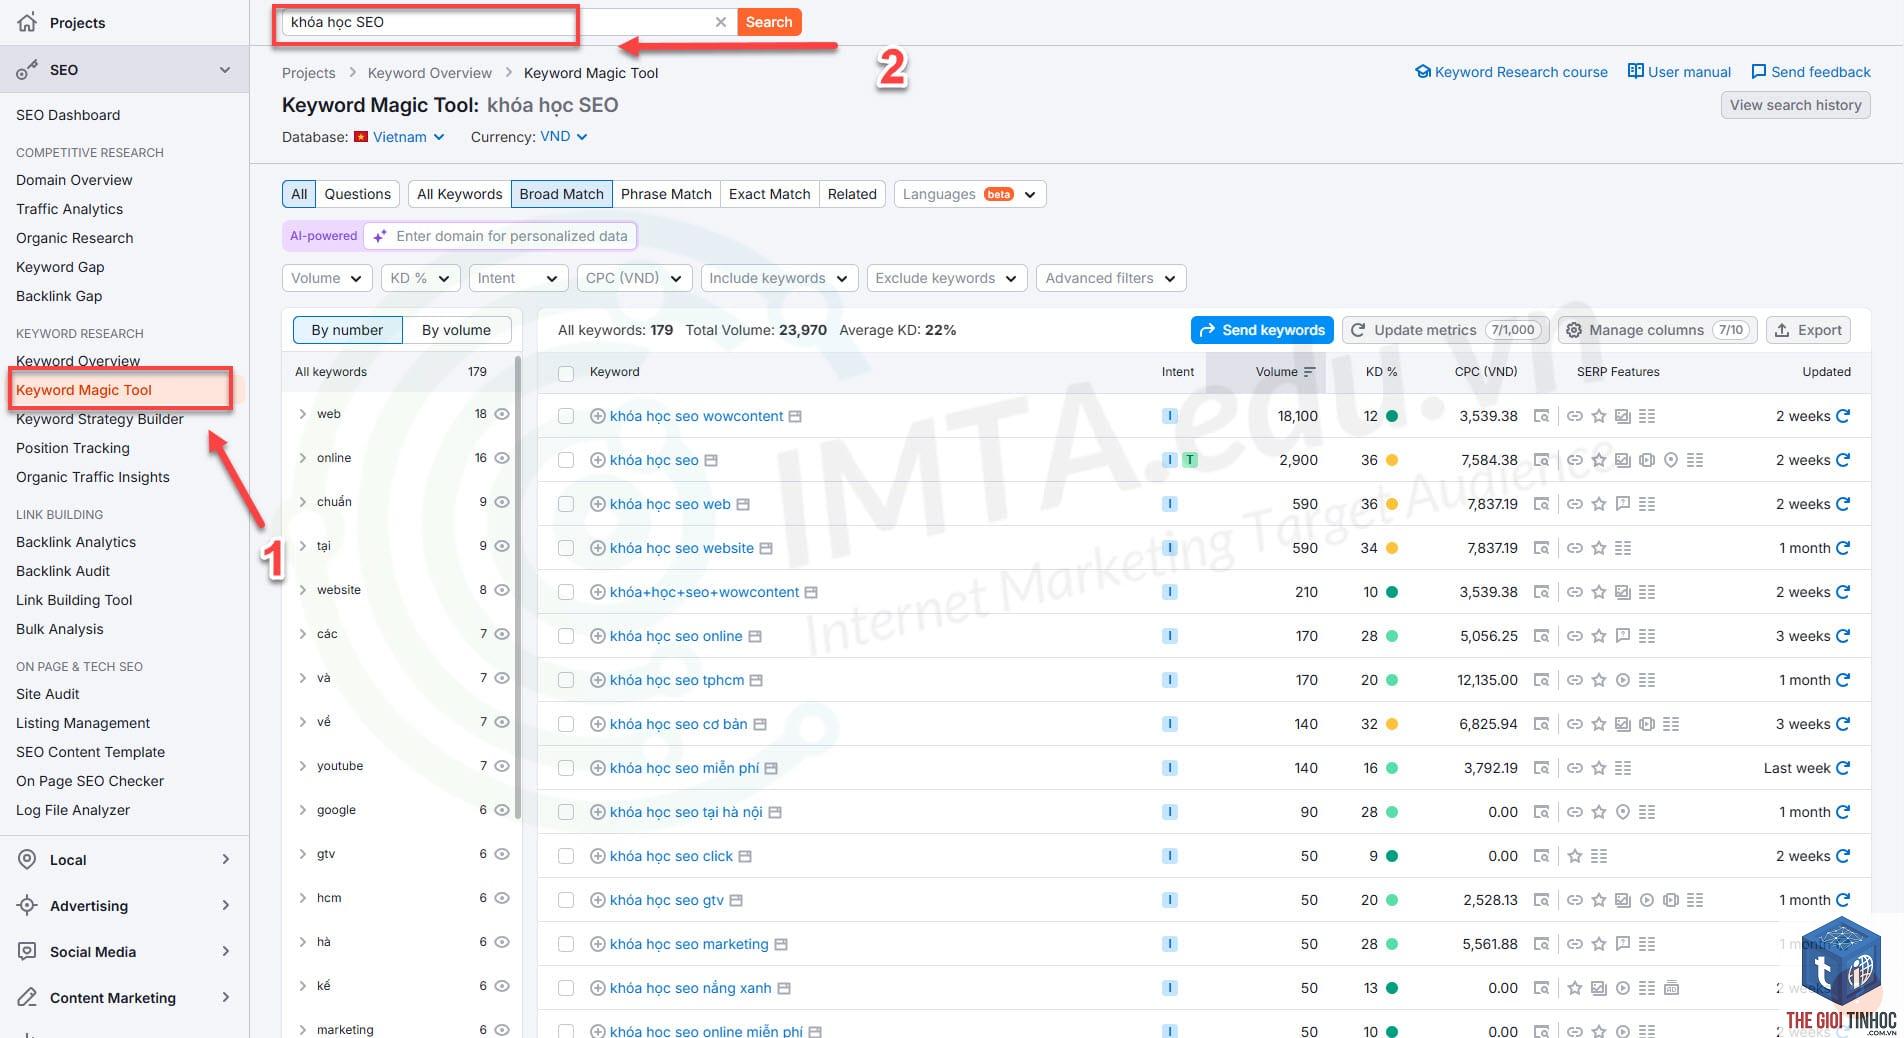Expand the online keyword group

pyautogui.click(x=303, y=458)
